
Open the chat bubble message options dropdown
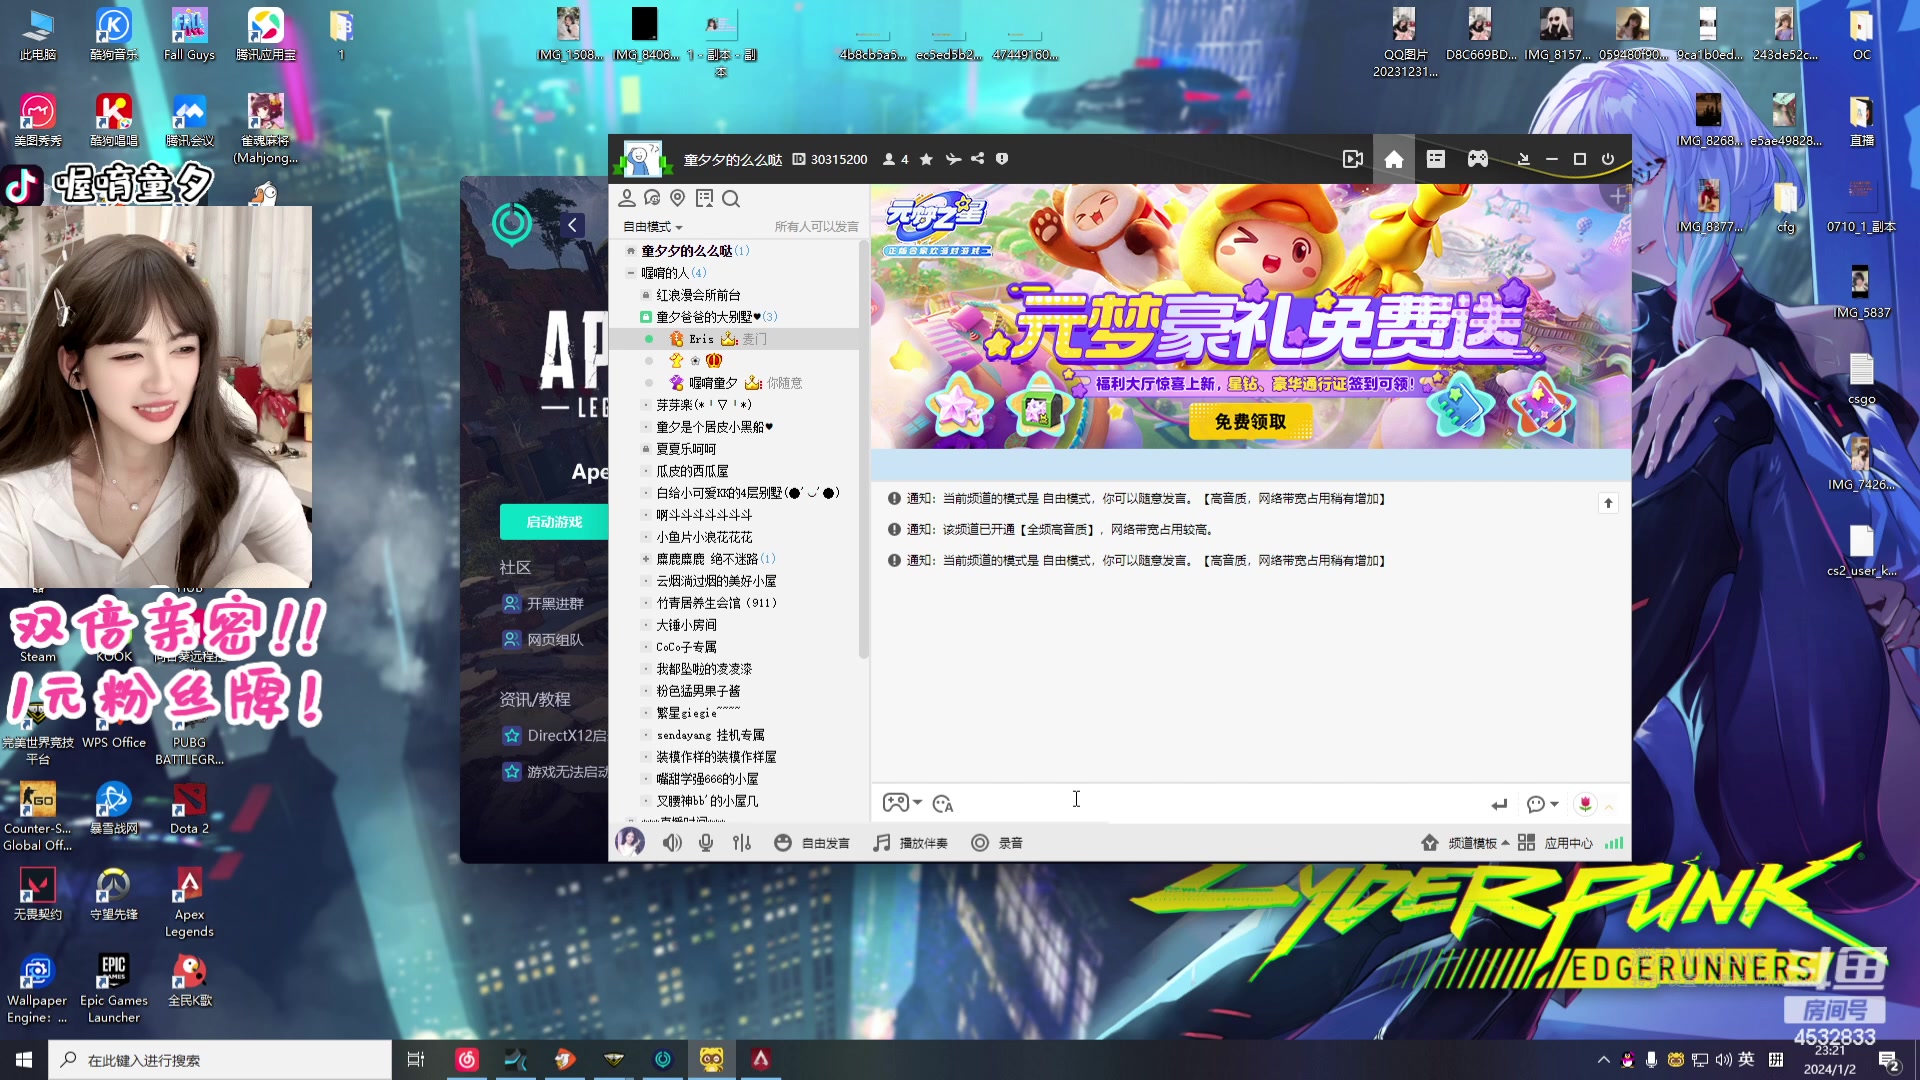pos(1543,804)
